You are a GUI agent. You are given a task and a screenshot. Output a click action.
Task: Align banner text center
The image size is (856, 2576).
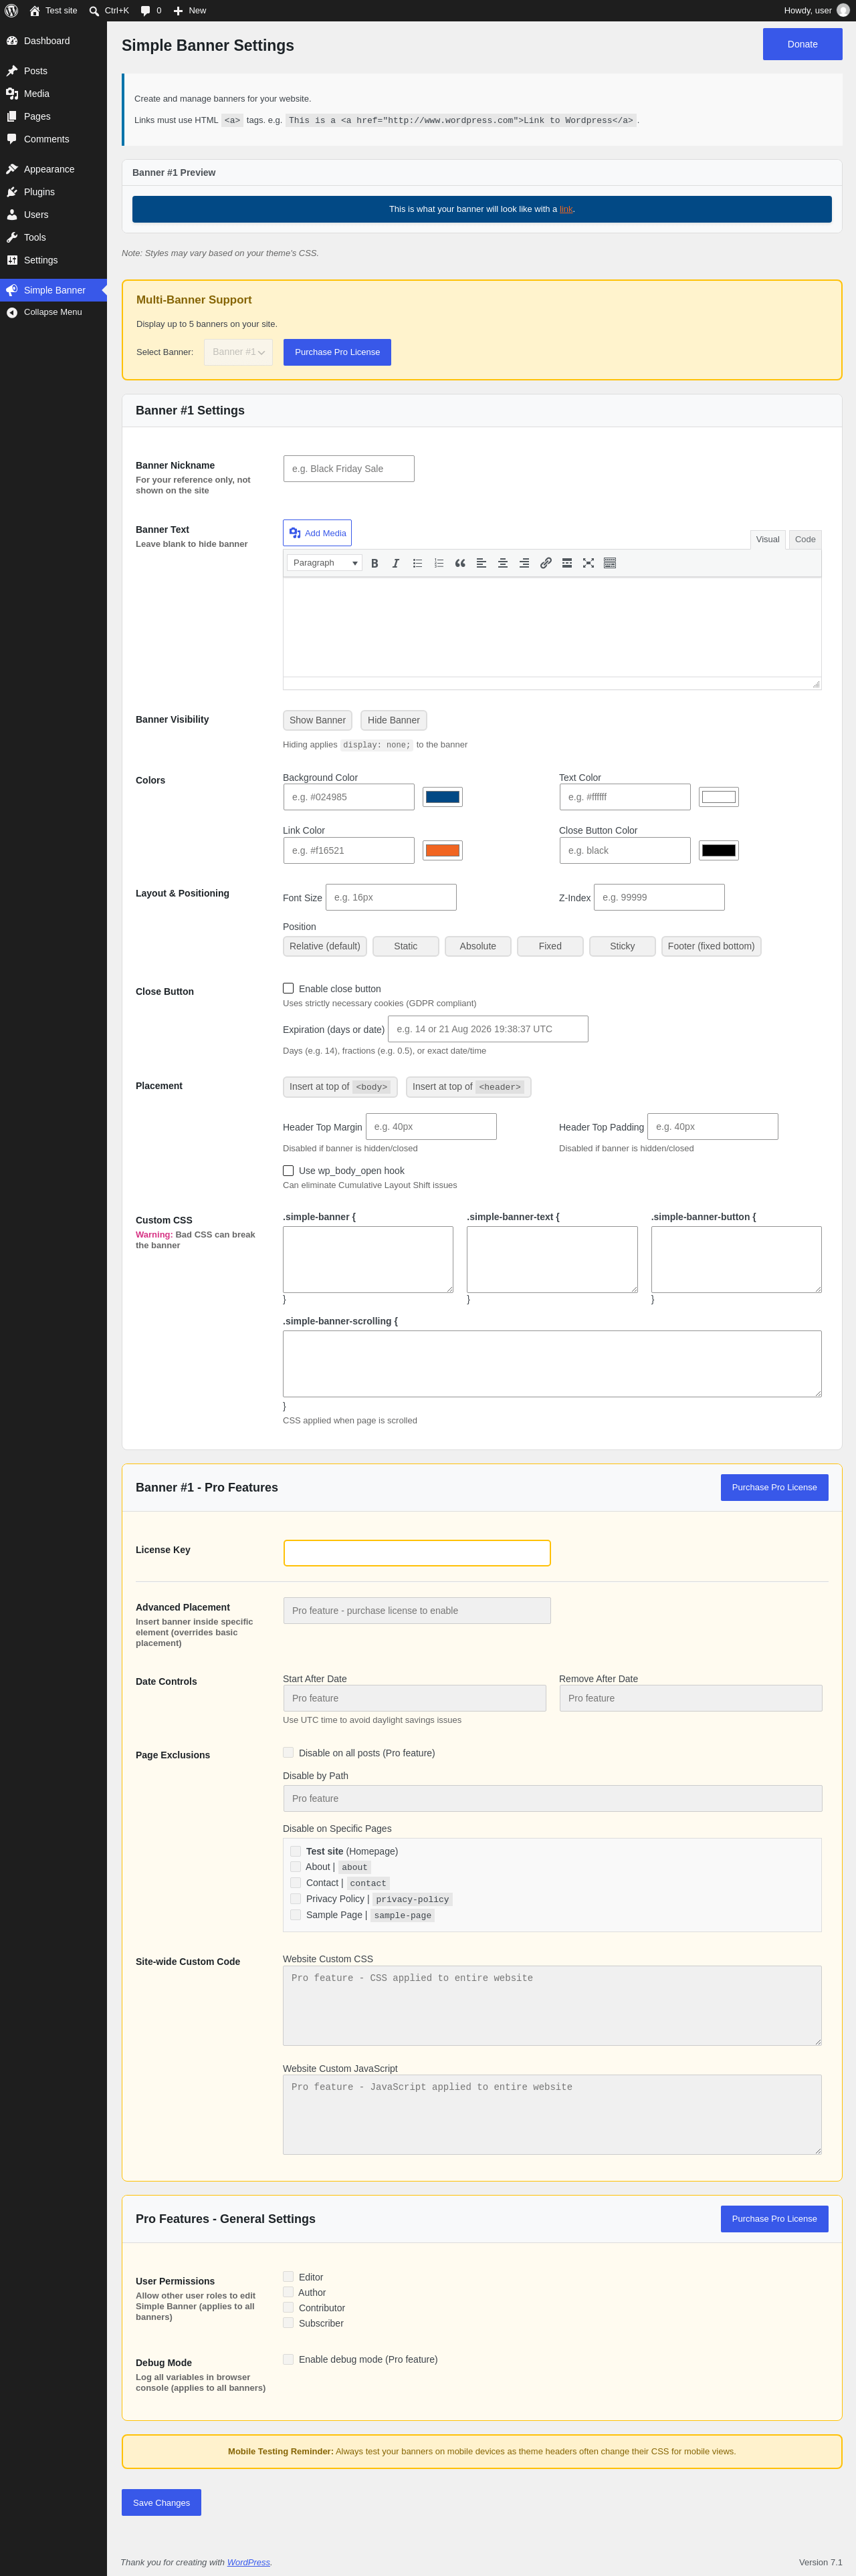pyautogui.click(x=503, y=563)
